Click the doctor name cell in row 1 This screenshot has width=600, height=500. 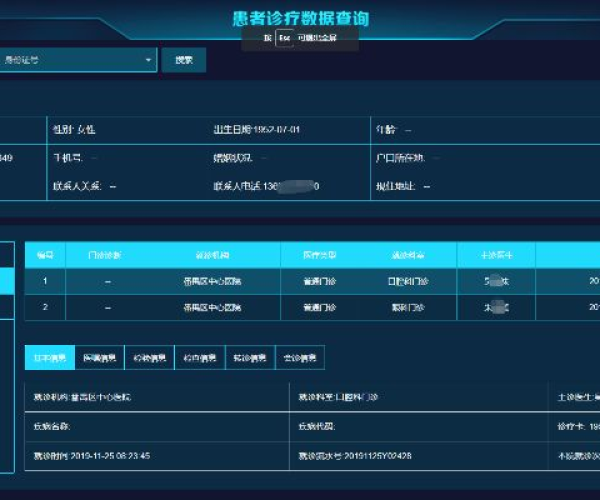click(x=496, y=282)
